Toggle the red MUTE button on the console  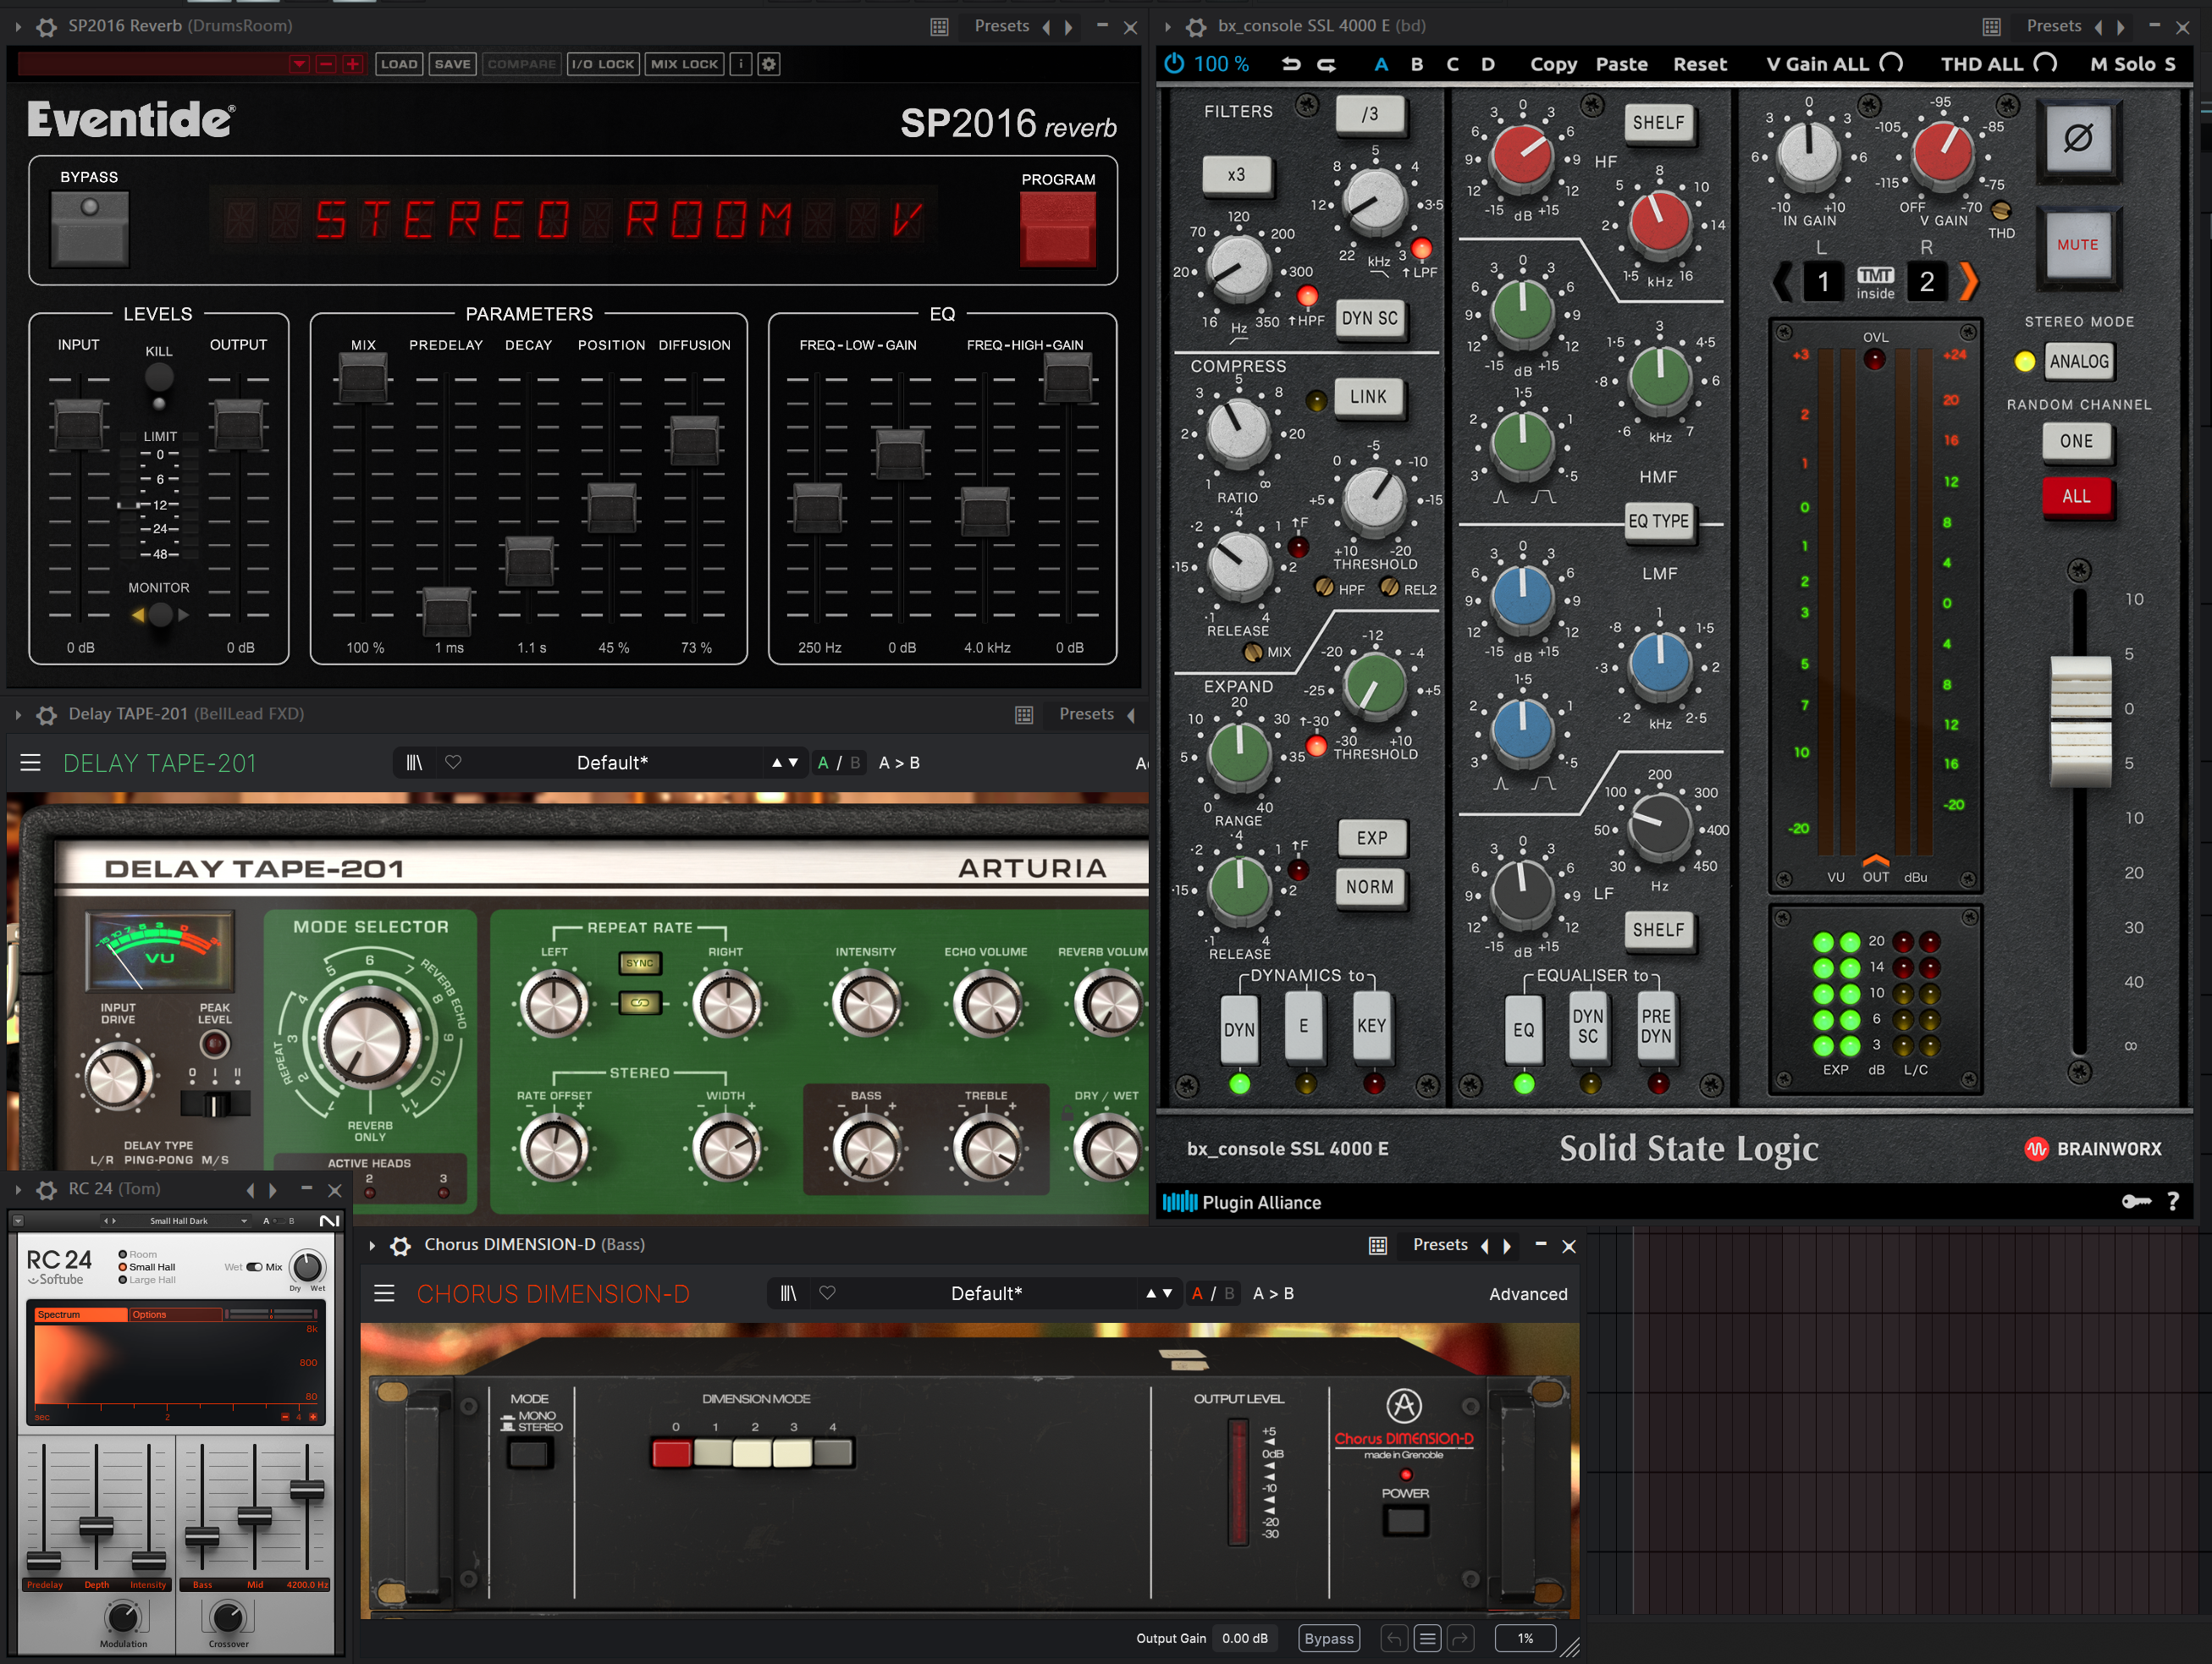2077,245
